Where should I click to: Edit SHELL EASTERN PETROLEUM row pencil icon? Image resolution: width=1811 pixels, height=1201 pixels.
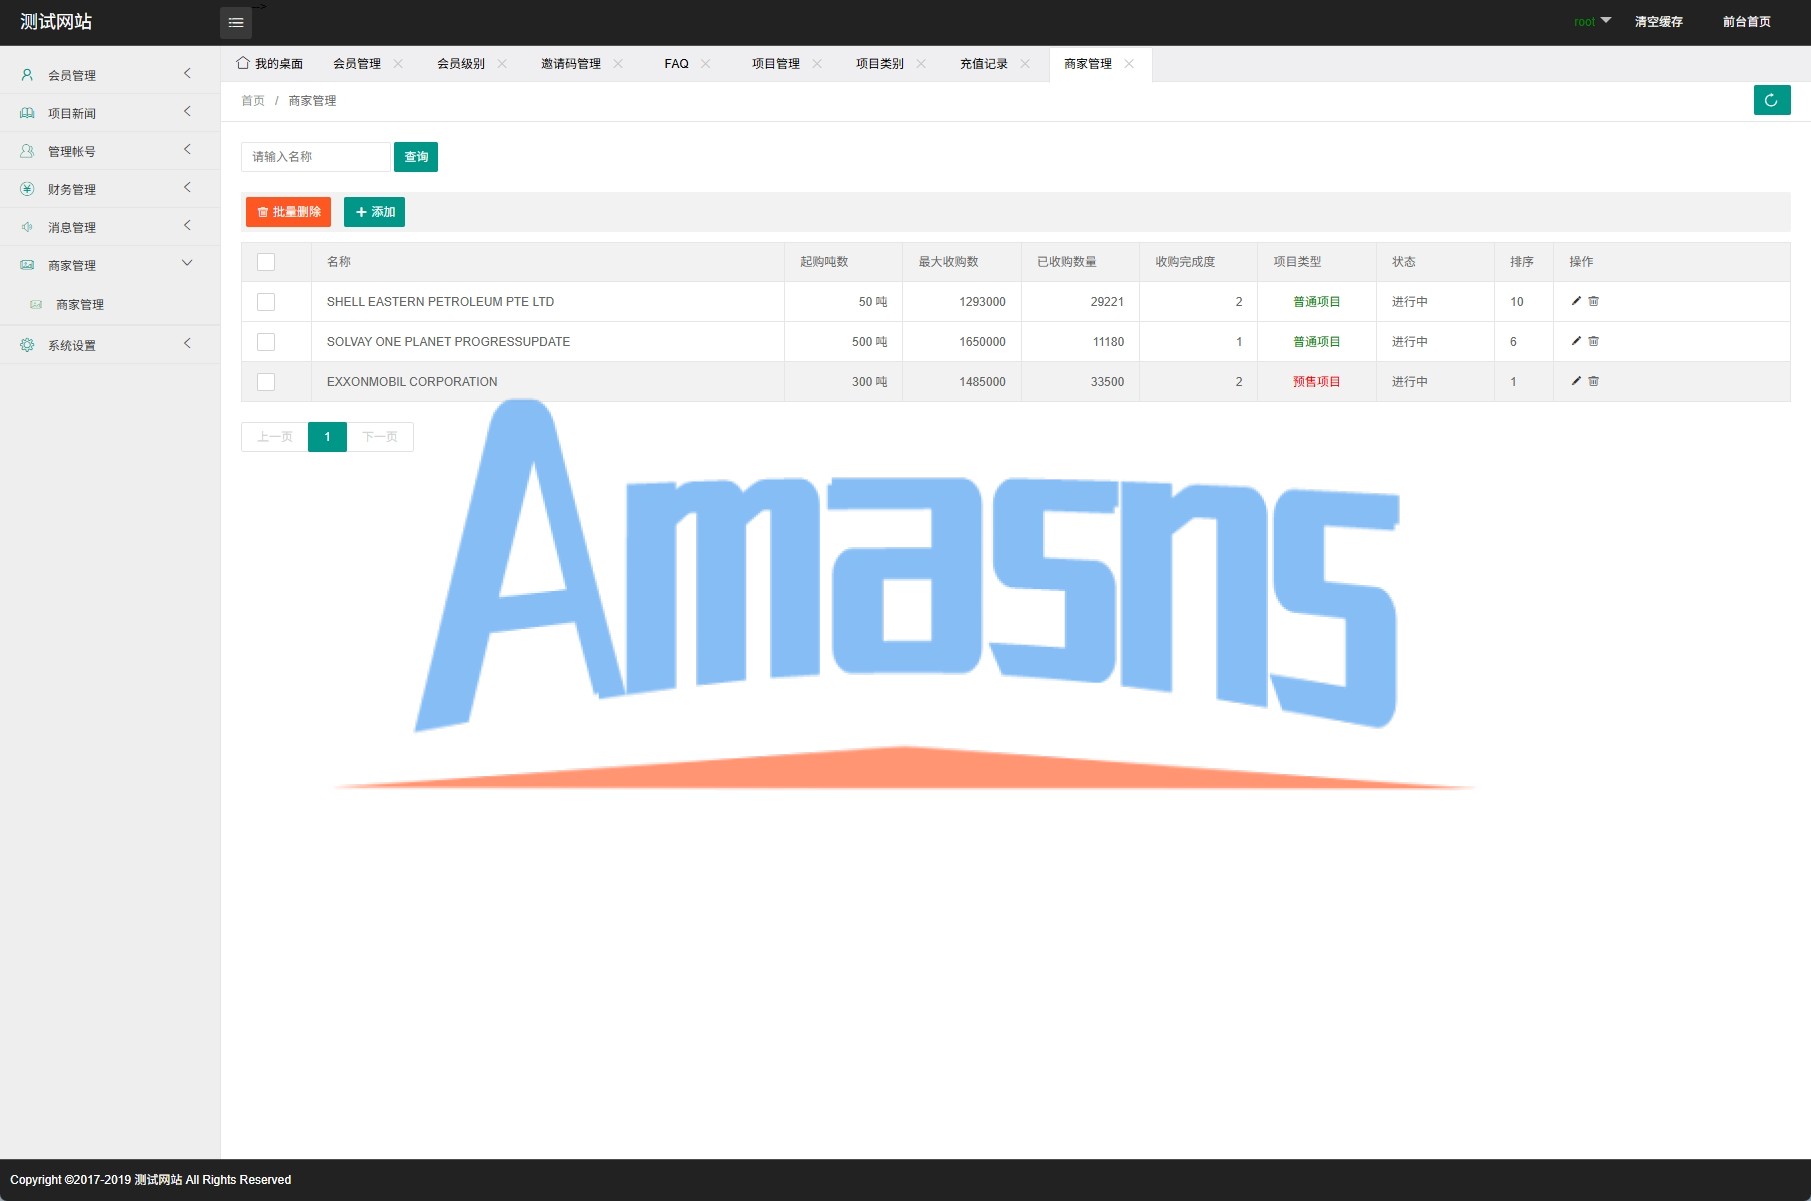1576,301
